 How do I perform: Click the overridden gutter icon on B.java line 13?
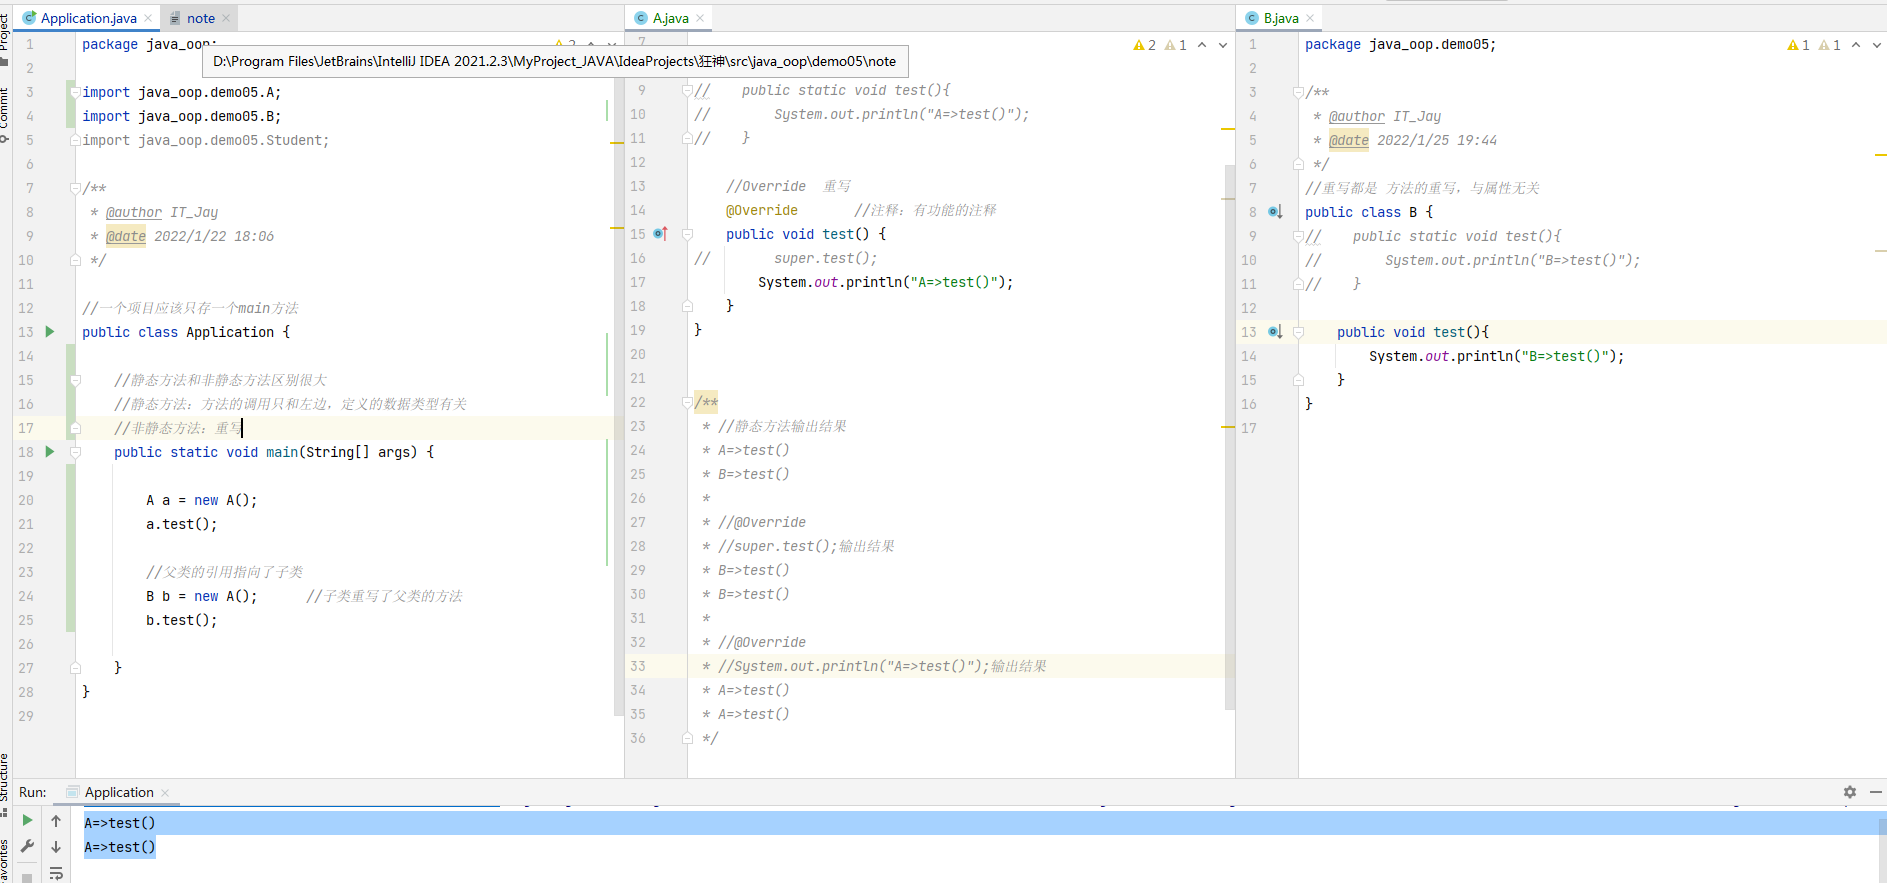[x=1275, y=332]
